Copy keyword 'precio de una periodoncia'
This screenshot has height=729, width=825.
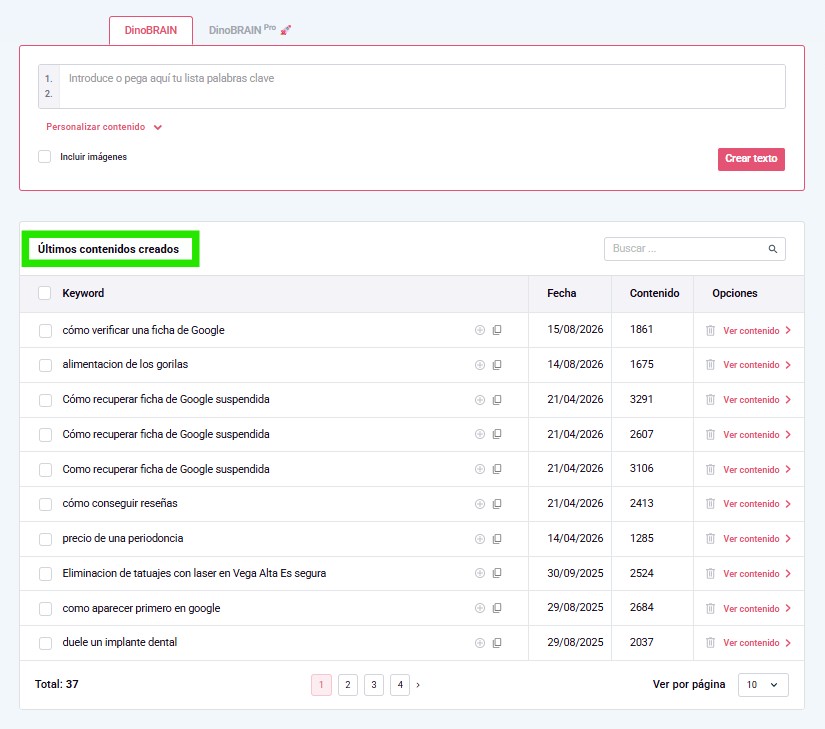tap(497, 539)
